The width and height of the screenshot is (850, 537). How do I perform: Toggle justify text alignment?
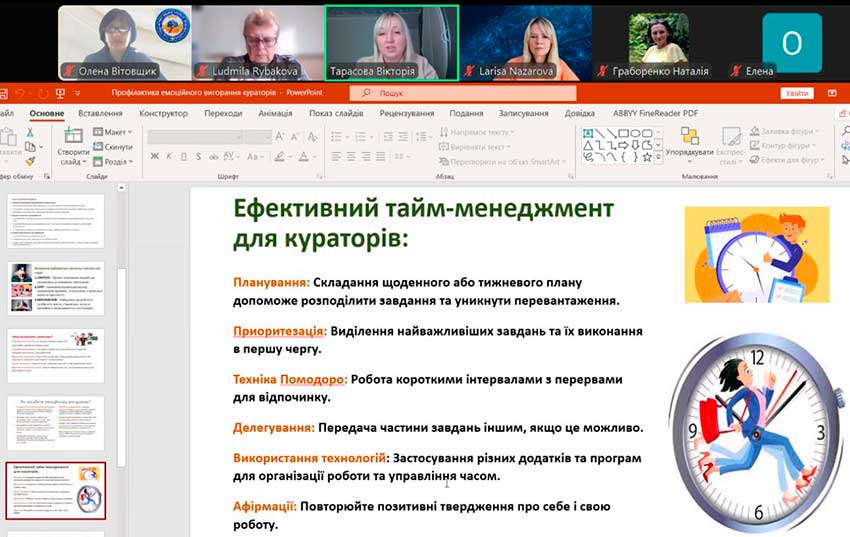point(381,157)
